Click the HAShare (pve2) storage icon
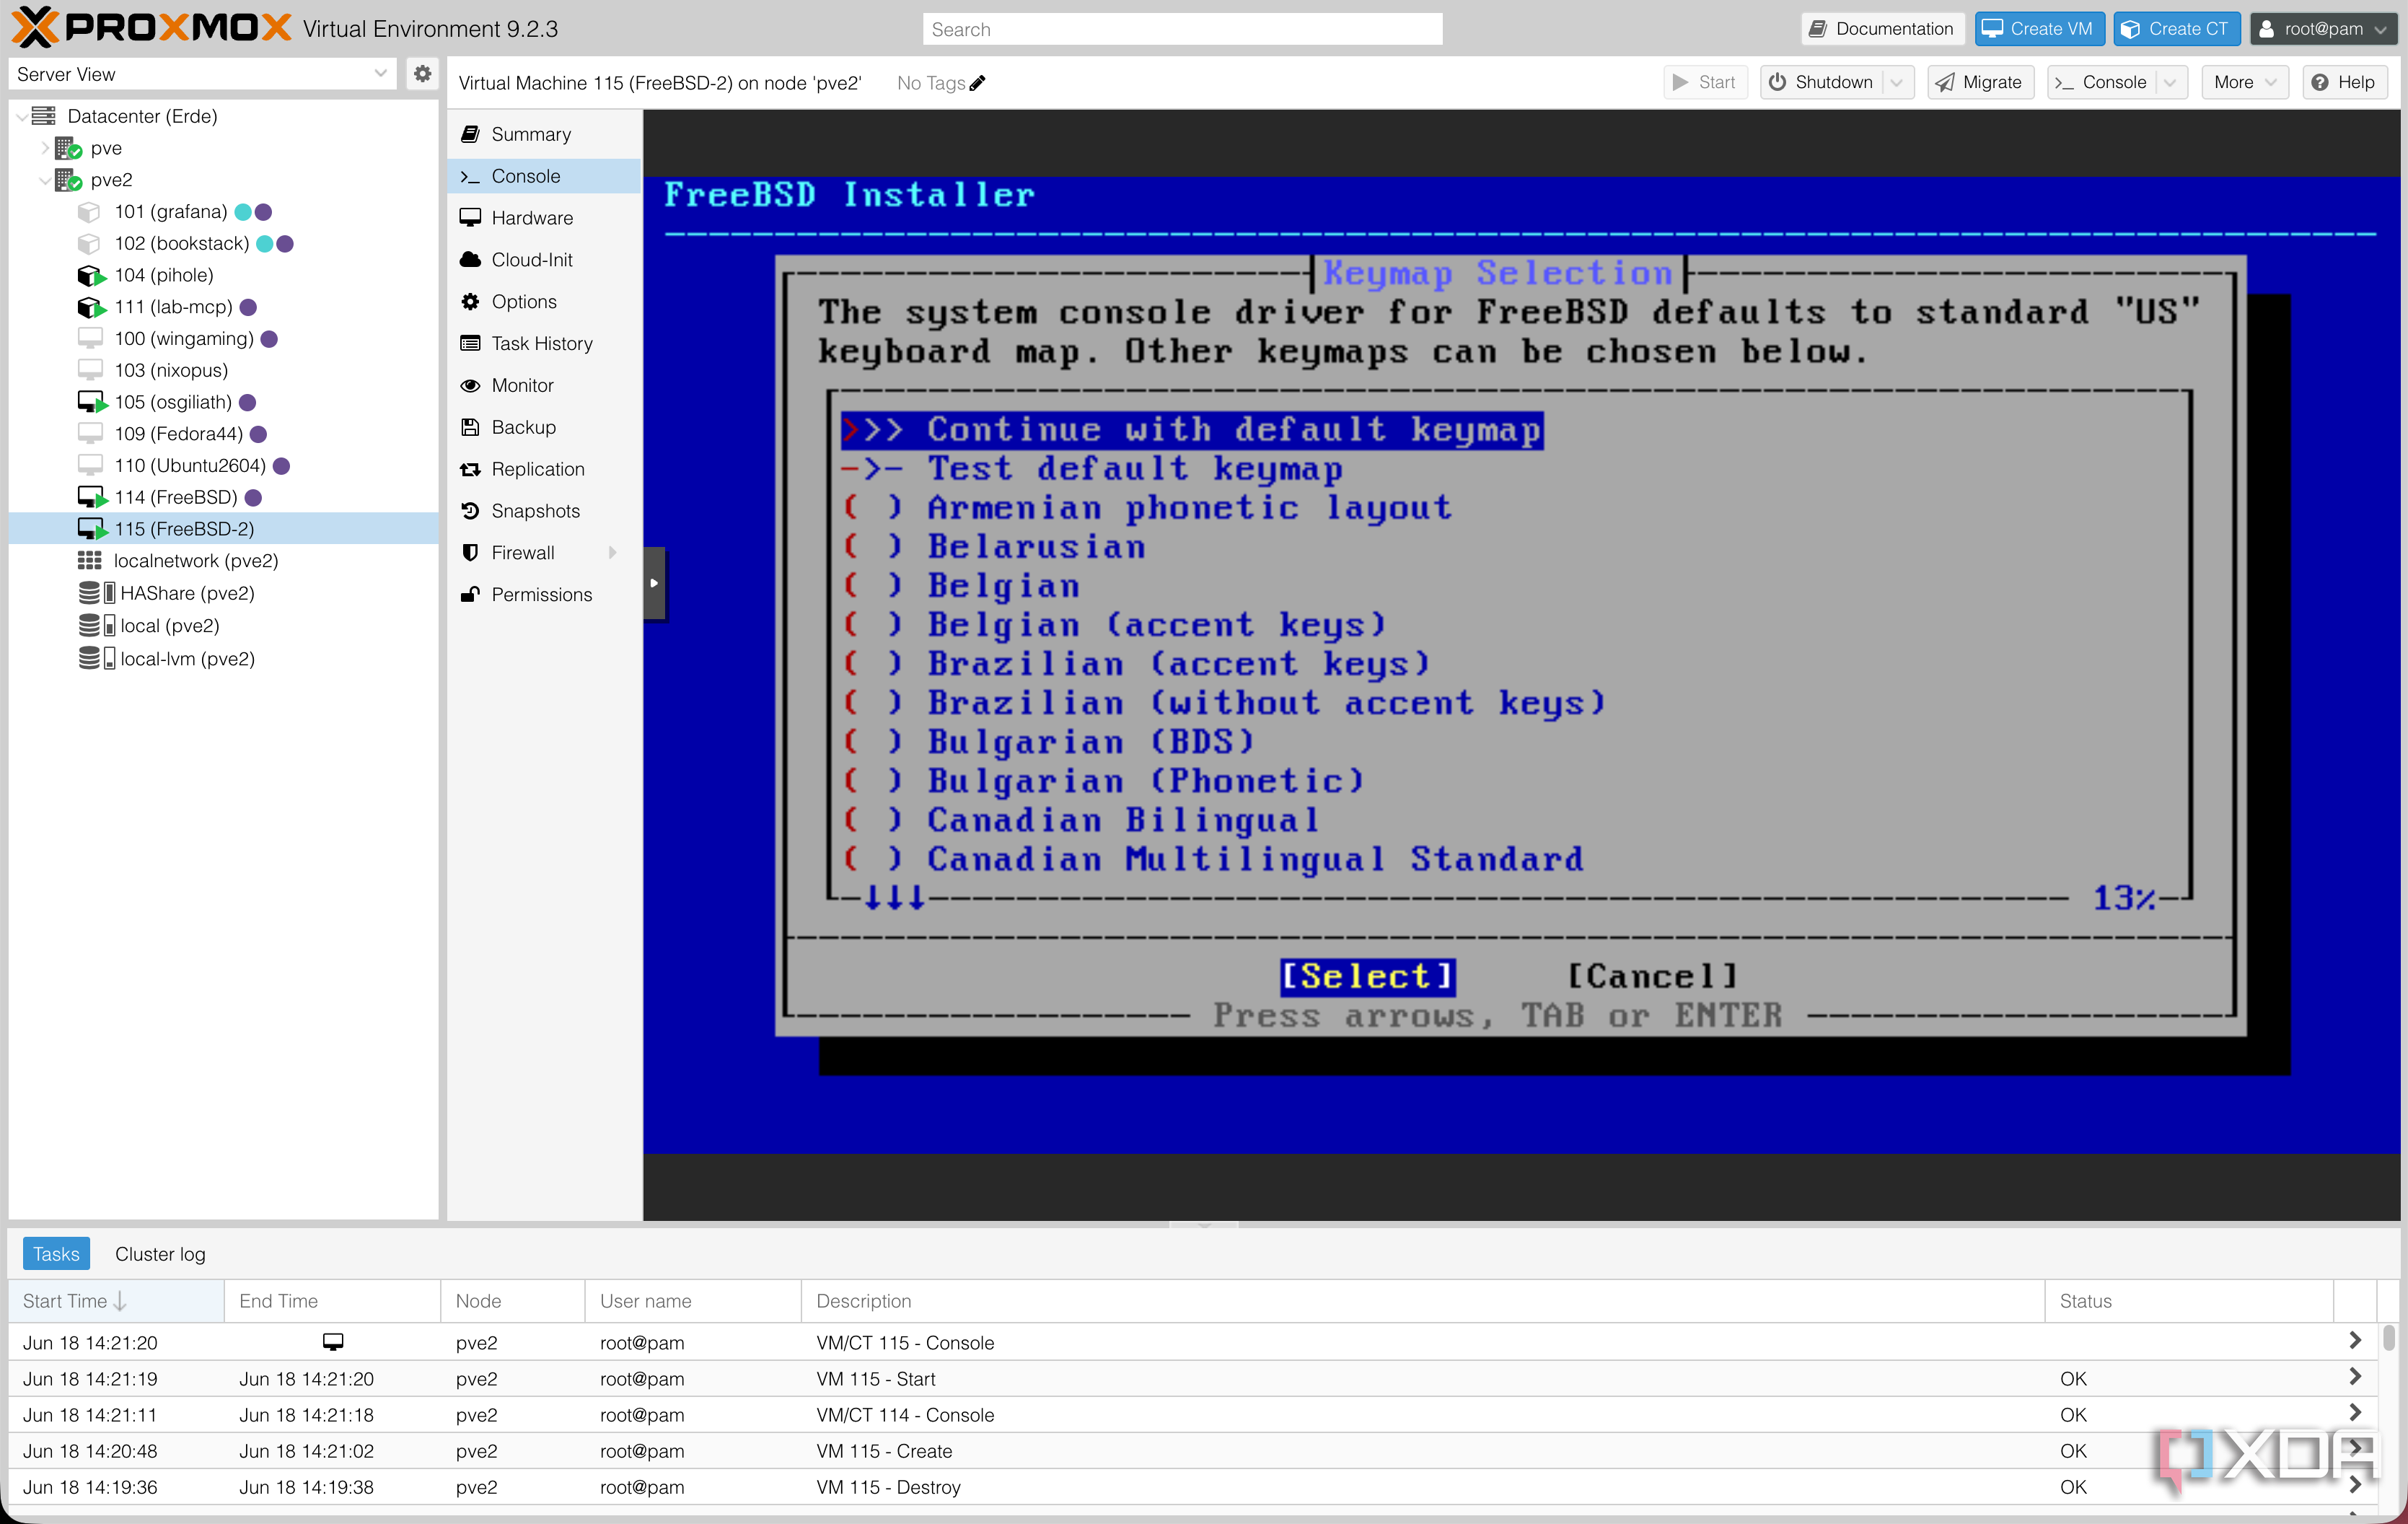 tap(97, 593)
